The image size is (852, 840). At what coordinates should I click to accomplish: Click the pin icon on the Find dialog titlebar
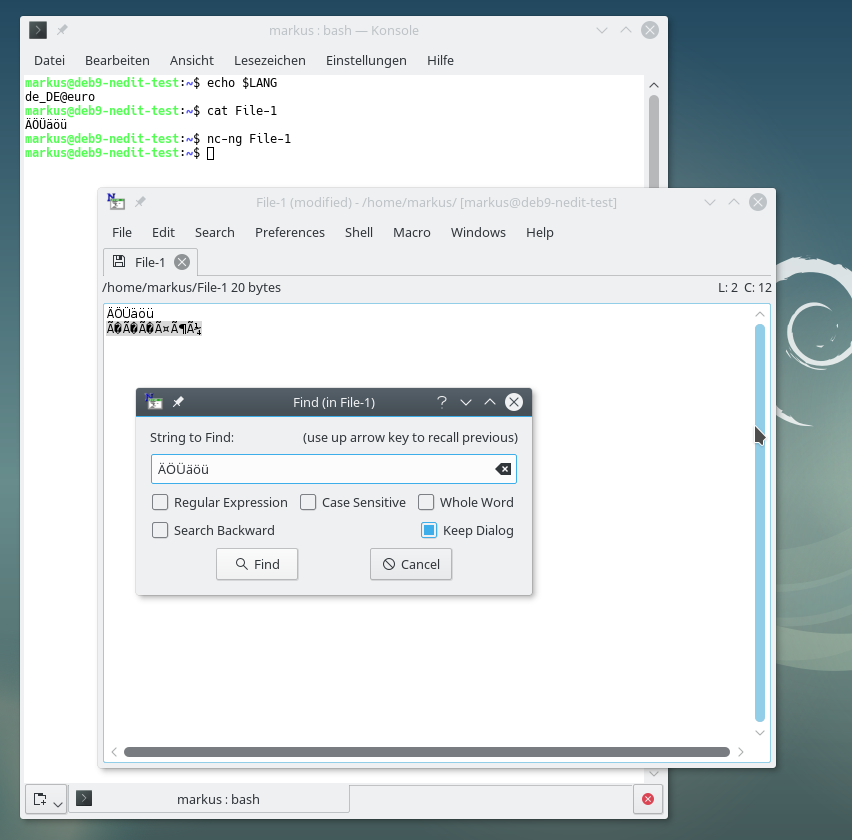click(178, 401)
